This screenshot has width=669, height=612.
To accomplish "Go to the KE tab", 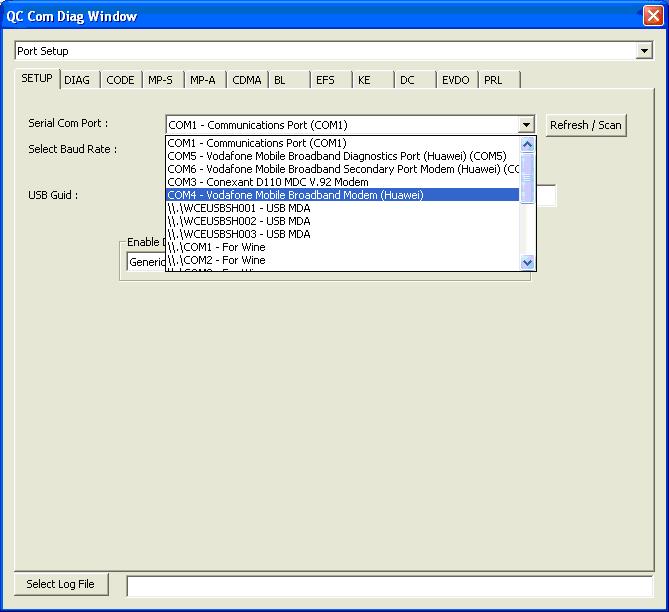I will 372,80.
